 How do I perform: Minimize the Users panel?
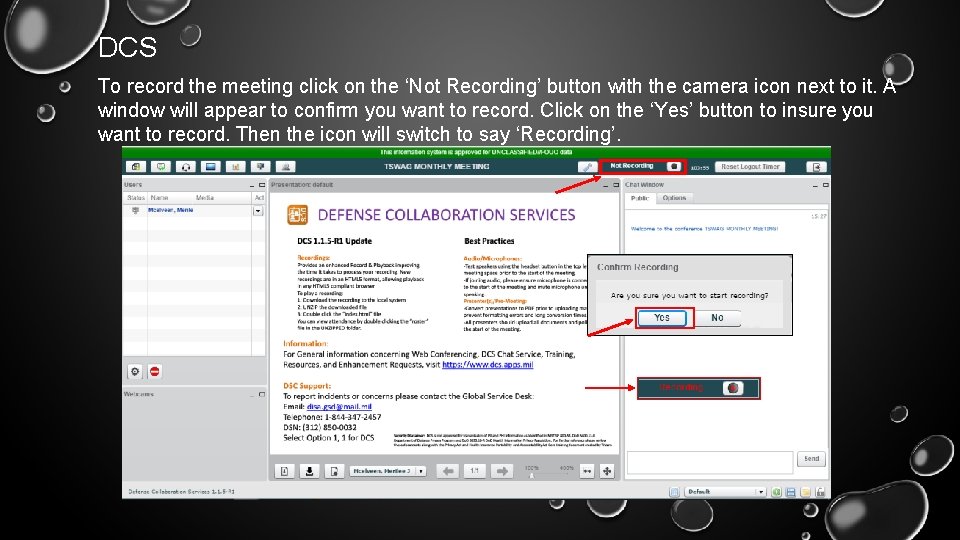(252, 185)
